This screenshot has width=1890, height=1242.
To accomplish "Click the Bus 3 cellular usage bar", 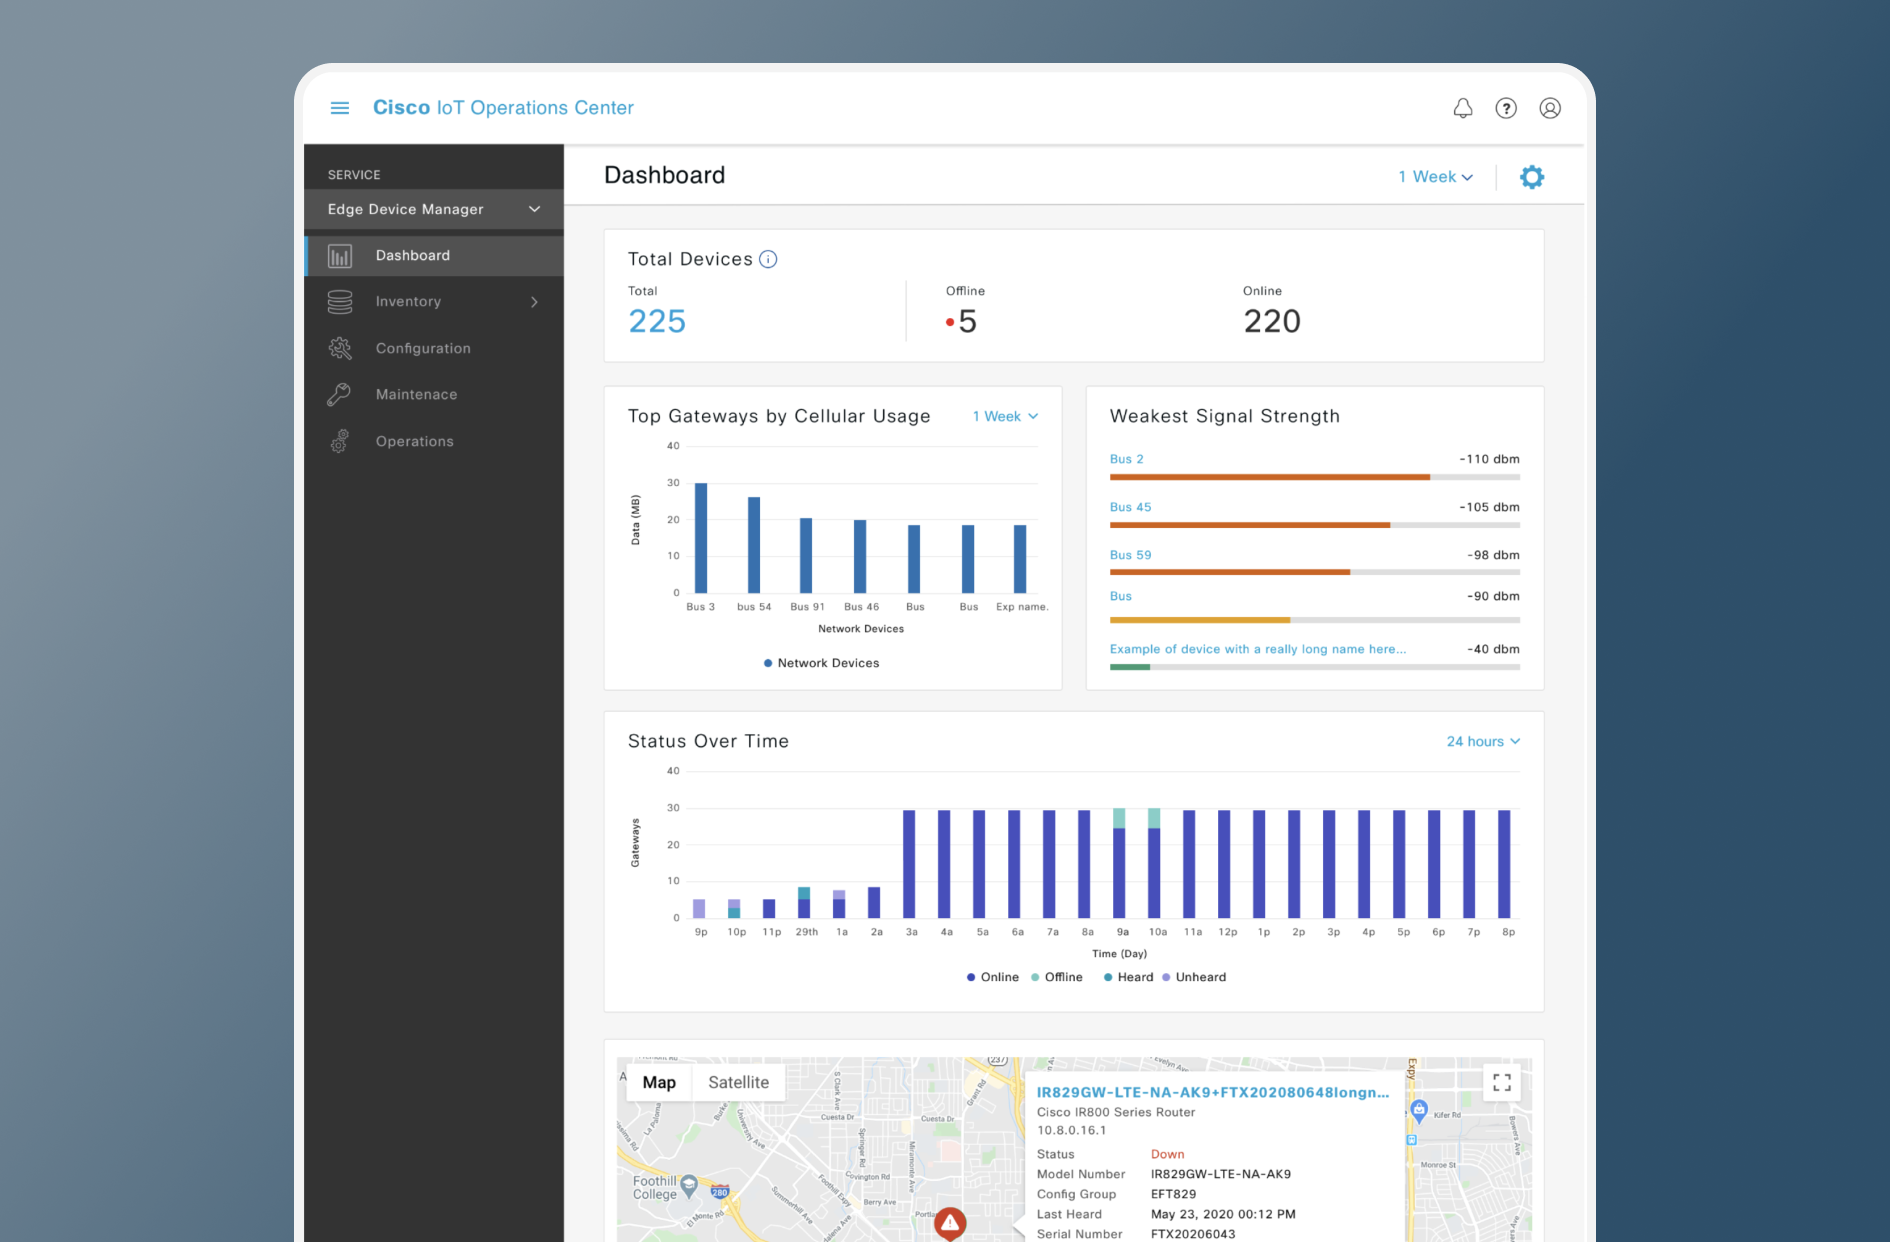I will click(x=701, y=538).
